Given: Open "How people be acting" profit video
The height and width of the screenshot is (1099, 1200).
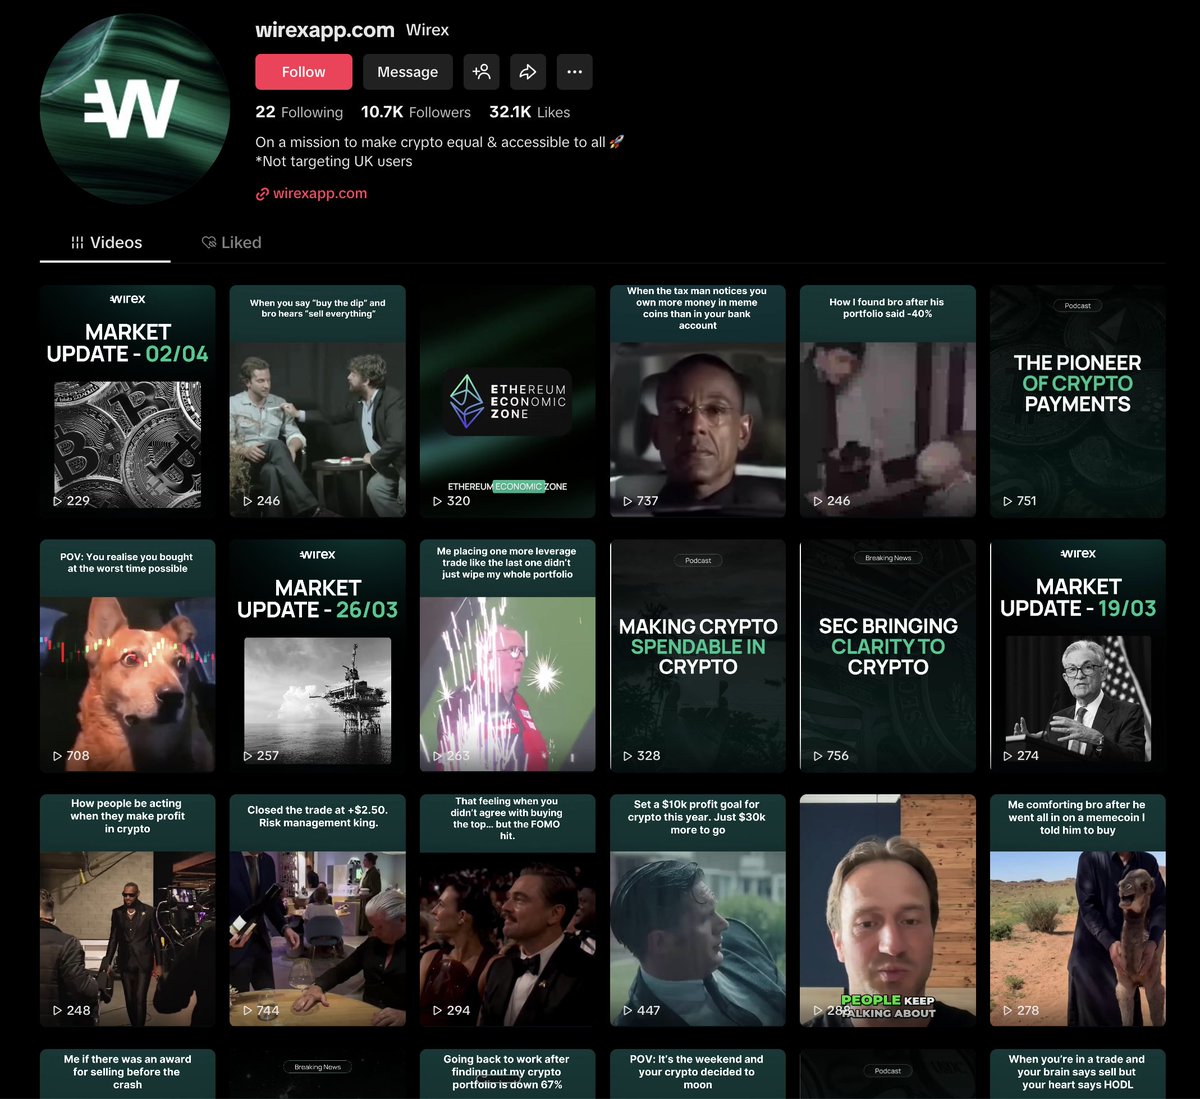Looking at the screenshot, I should pyautogui.click(x=128, y=910).
